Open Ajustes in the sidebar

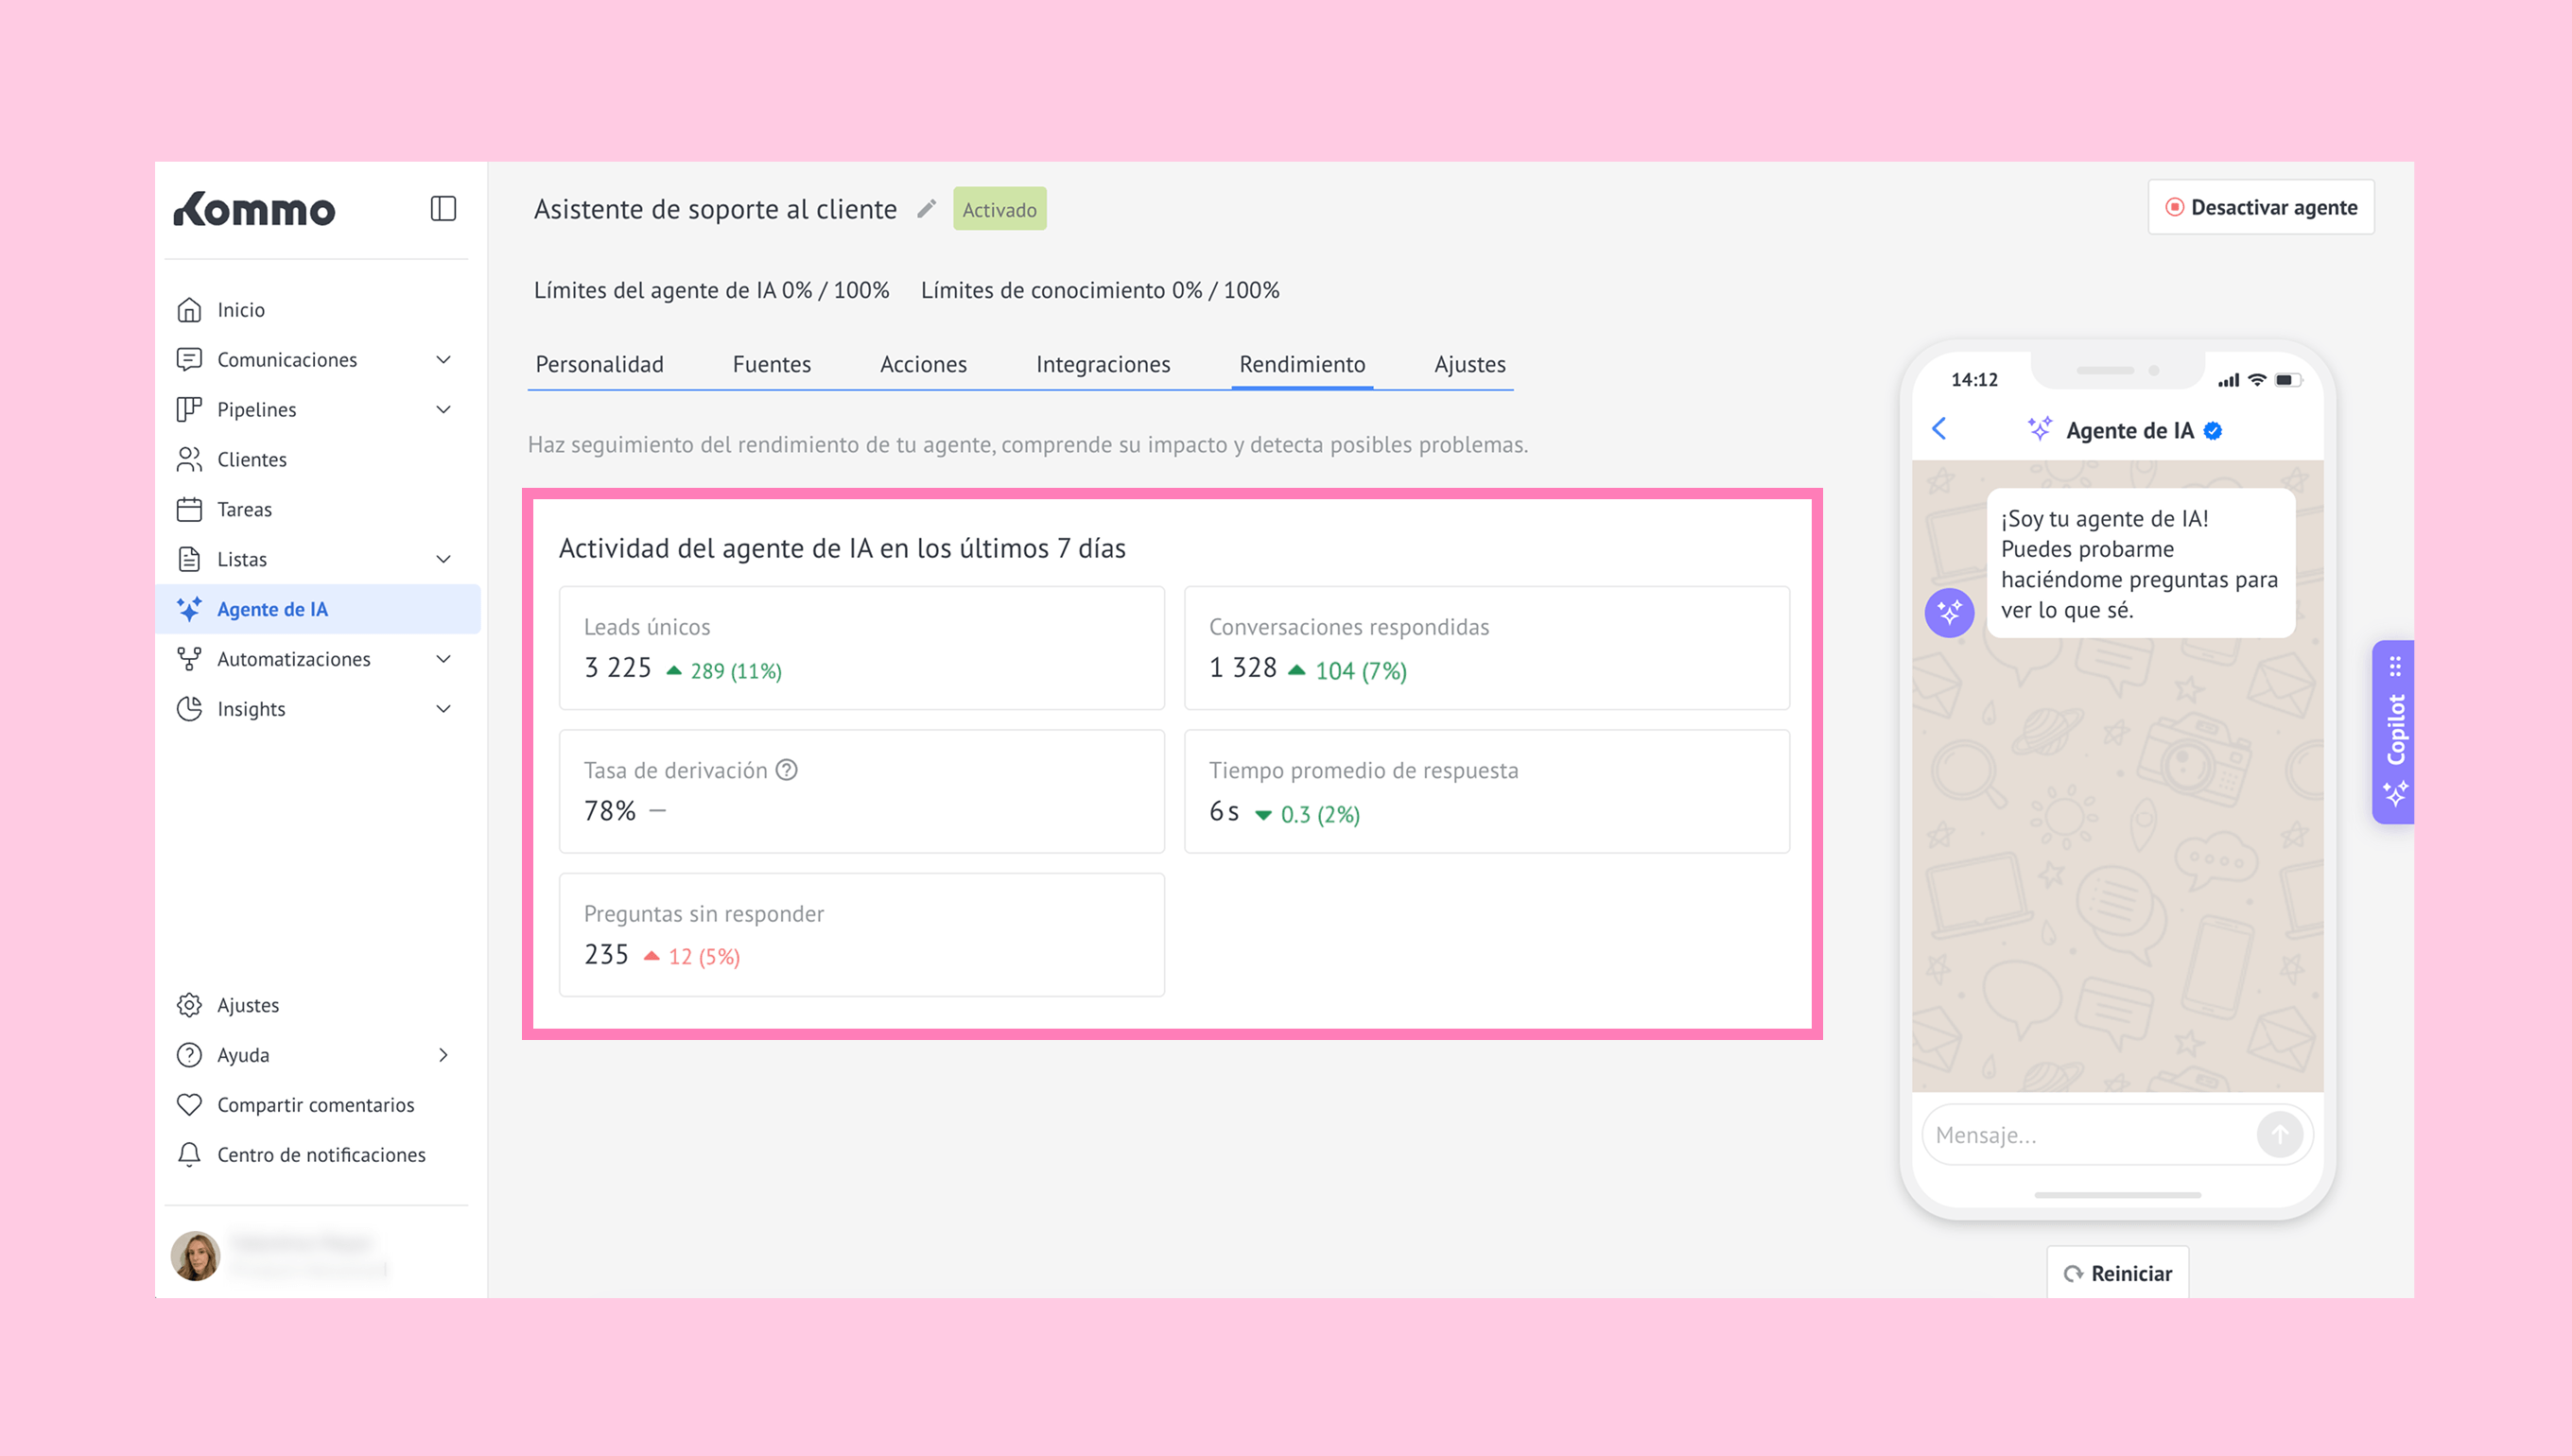(x=248, y=1005)
